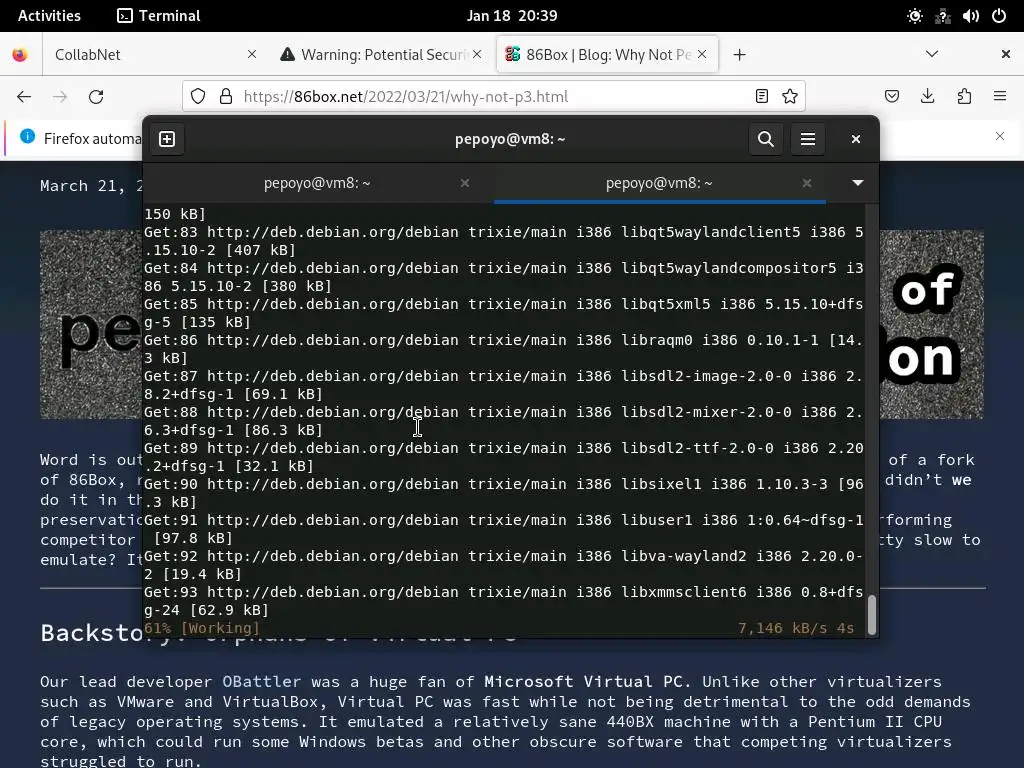Click network status indicator
Screen dimensions: 1024x768
pyautogui.click(x=942, y=16)
